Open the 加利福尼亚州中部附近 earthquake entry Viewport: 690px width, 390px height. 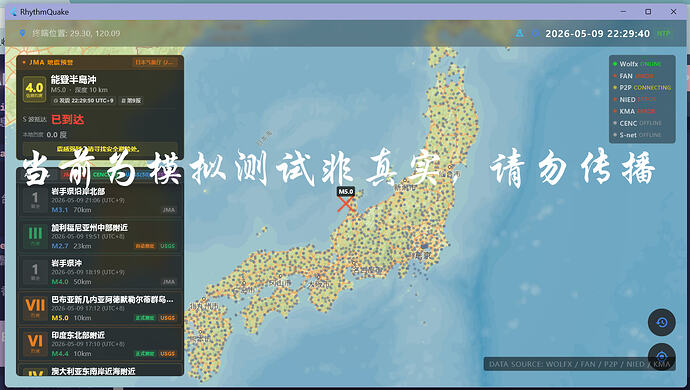click(x=100, y=236)
